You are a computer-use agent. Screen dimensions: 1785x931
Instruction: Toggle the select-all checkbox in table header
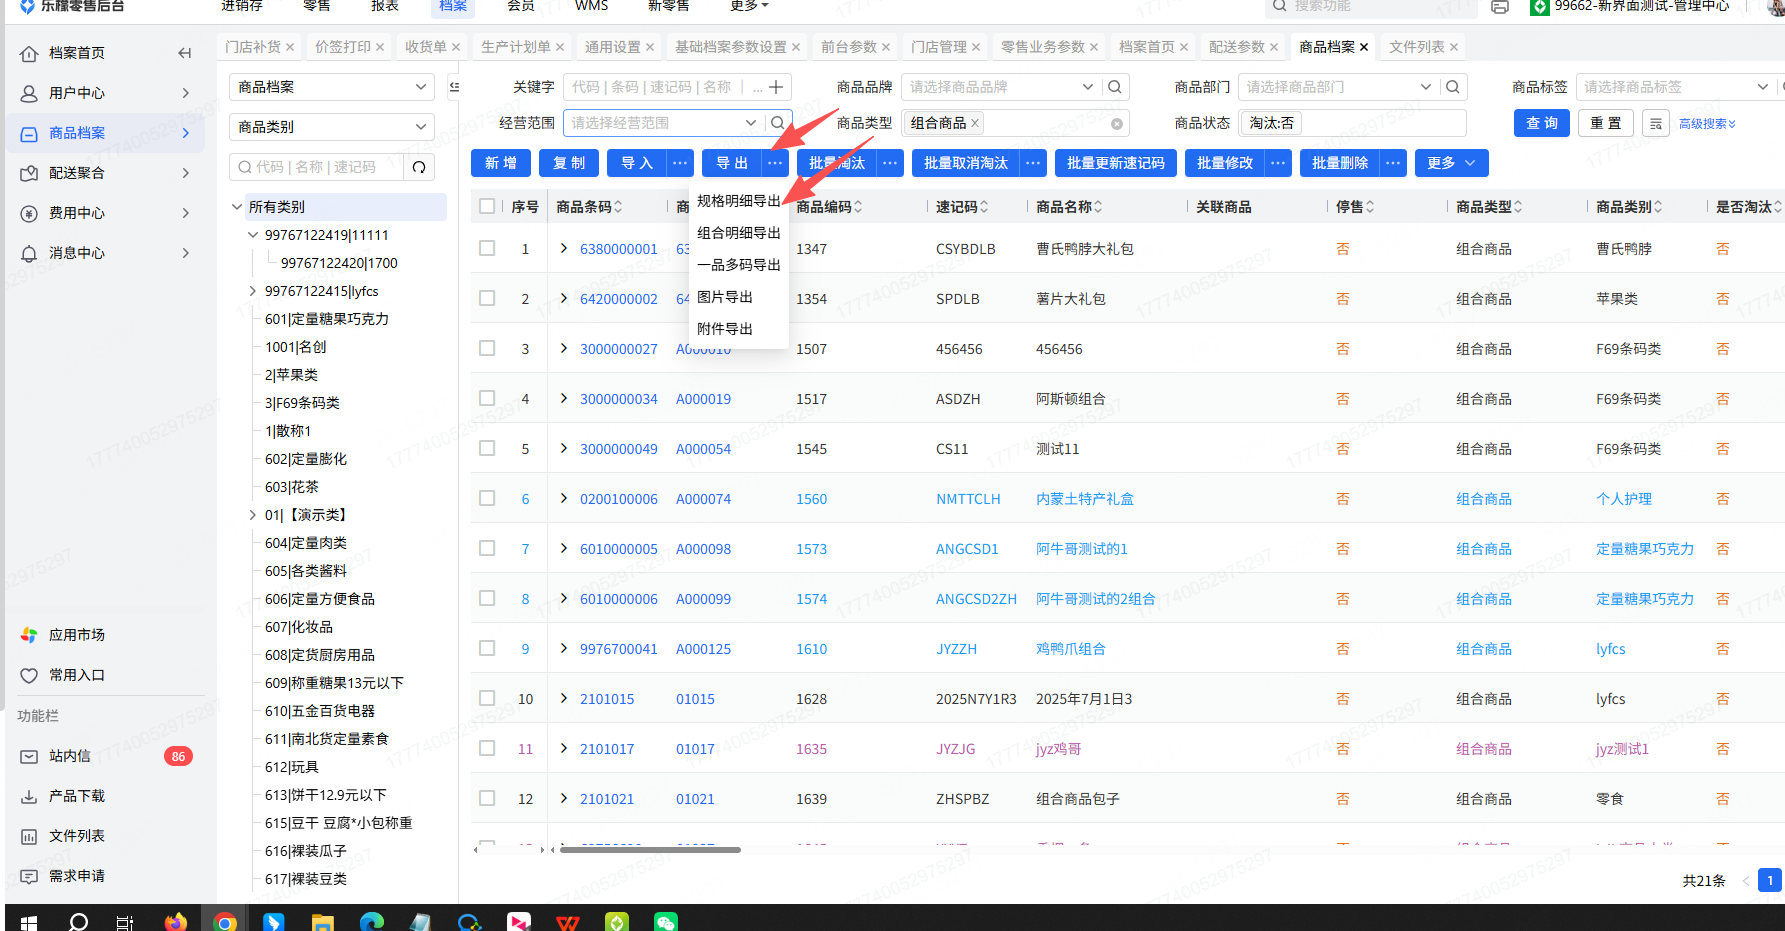tap(487, 206)
